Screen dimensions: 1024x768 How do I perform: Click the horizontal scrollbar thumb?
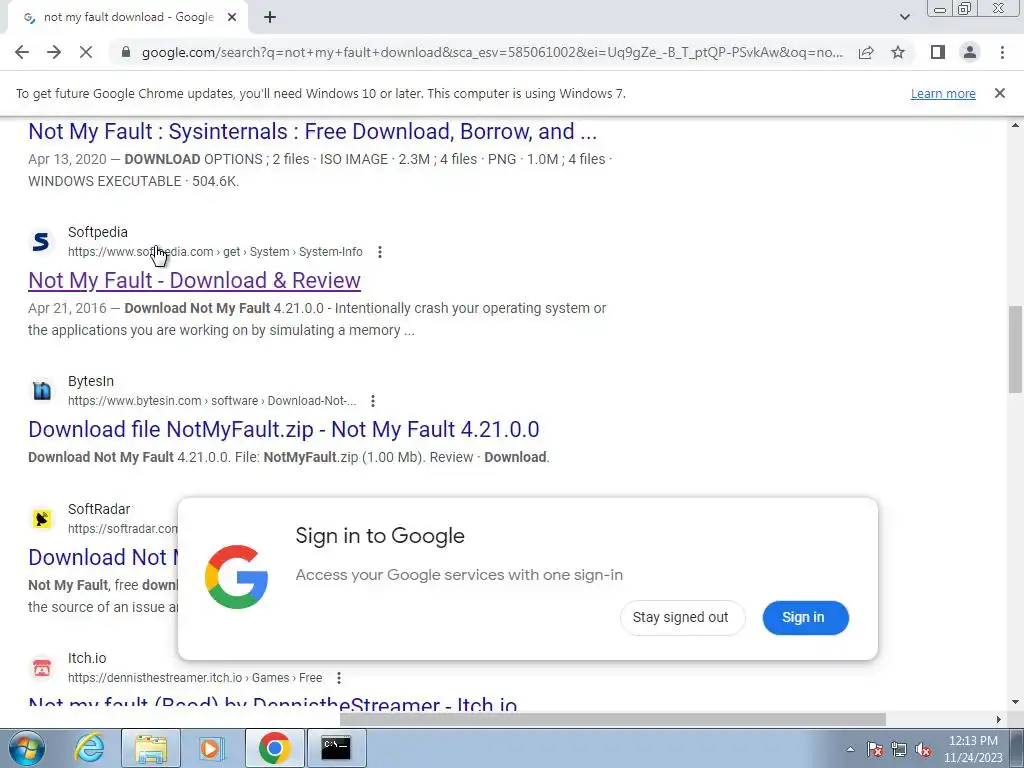612,719
